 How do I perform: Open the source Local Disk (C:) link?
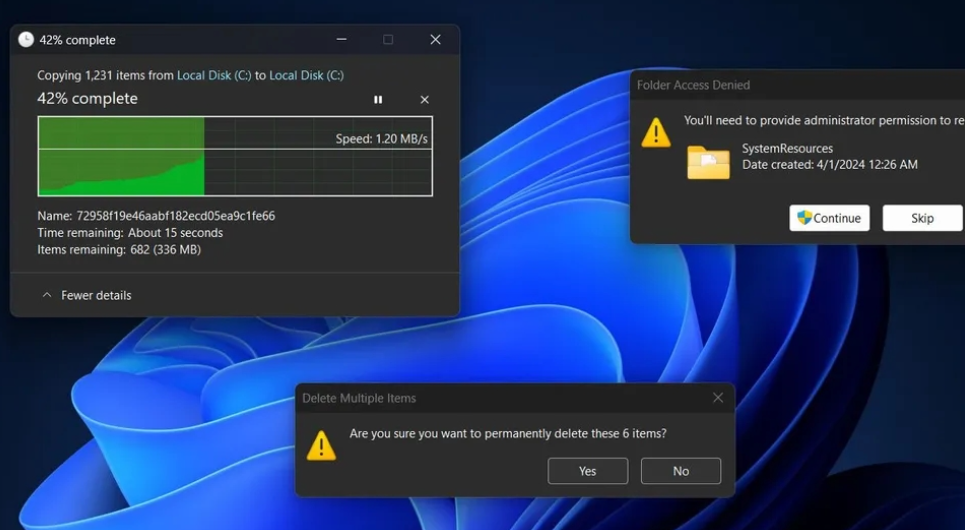(x=214, y=76)
